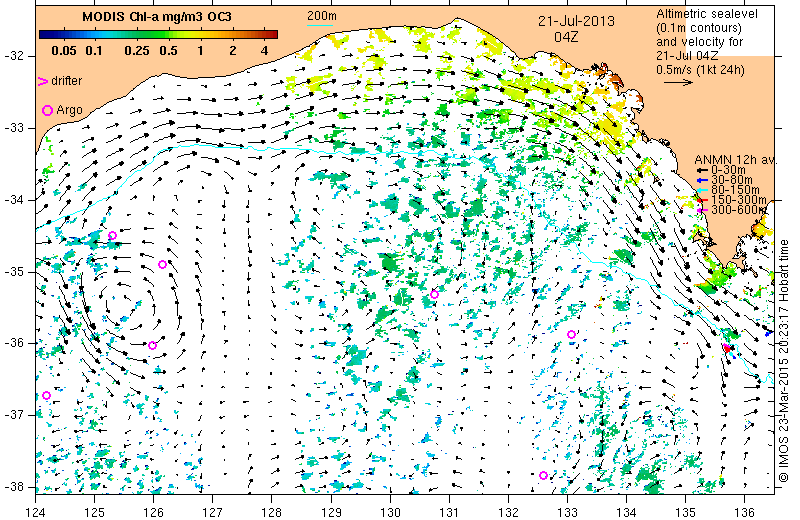Select the Argo float marker near 132.6E, 37.8S
The width and height of the screenshot is (800, 520).
pyautogui.click(x=543, y=476)
